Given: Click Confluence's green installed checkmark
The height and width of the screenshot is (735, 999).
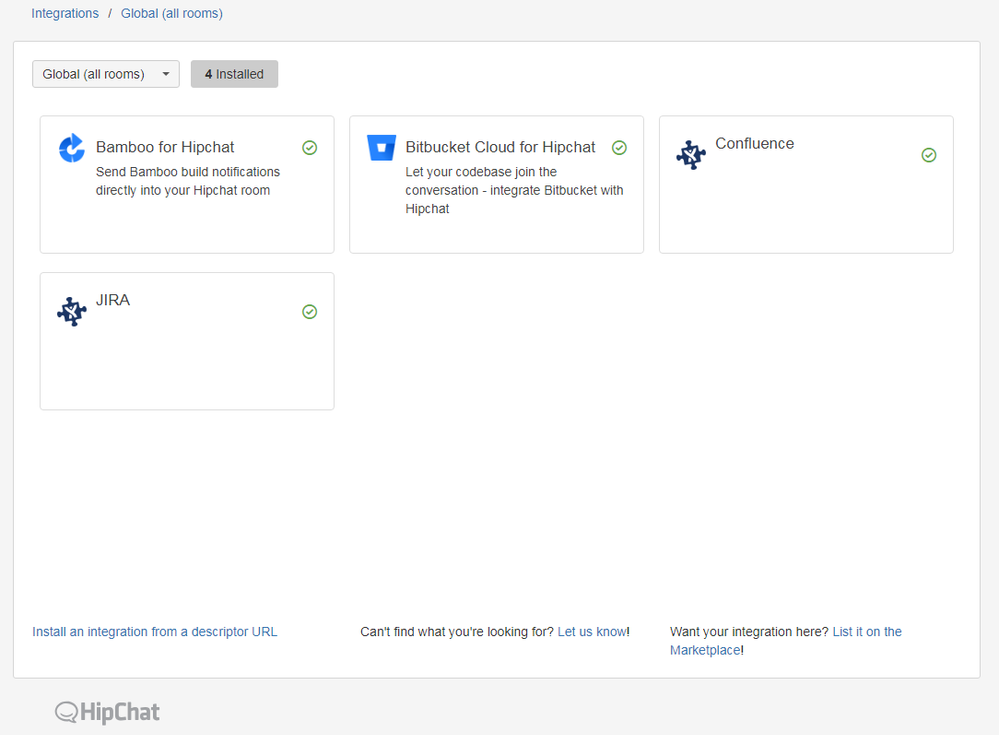Looking at the screenshot, I should (929, 155).
